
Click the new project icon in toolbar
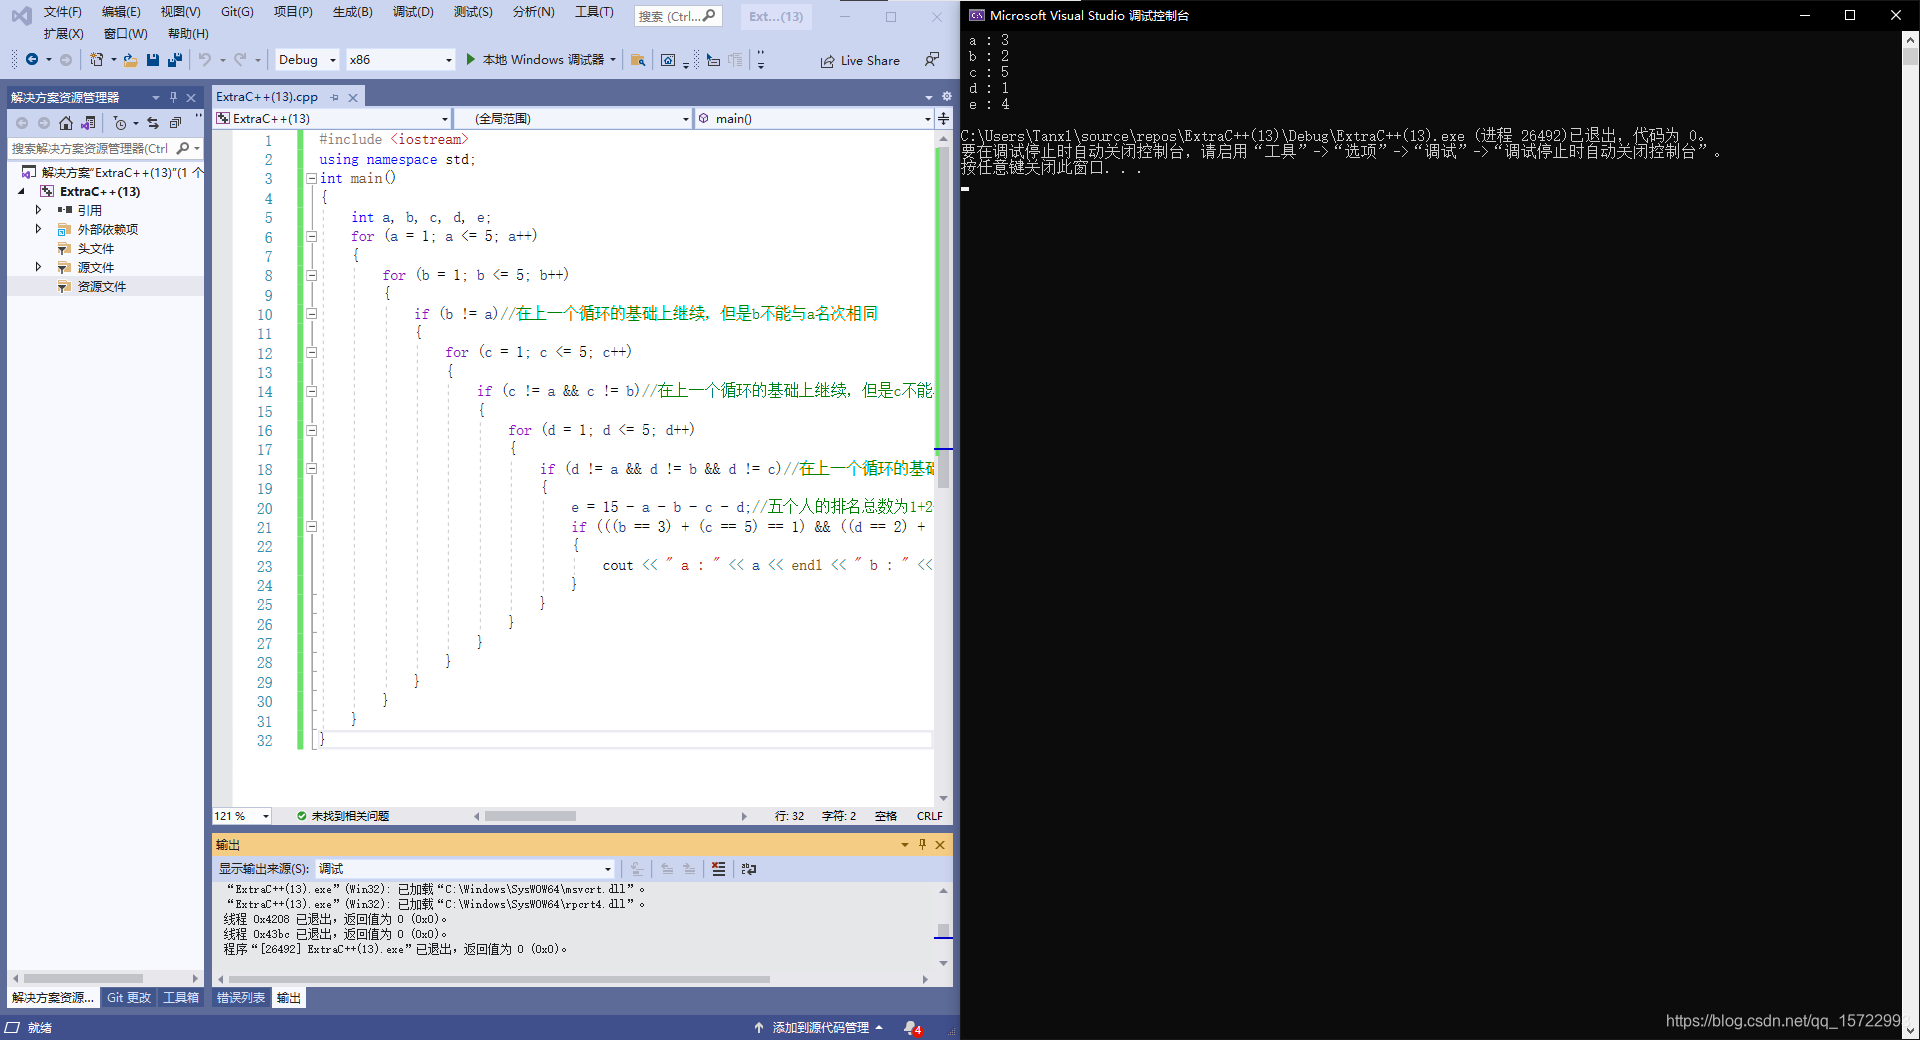(x=96, y=60)
